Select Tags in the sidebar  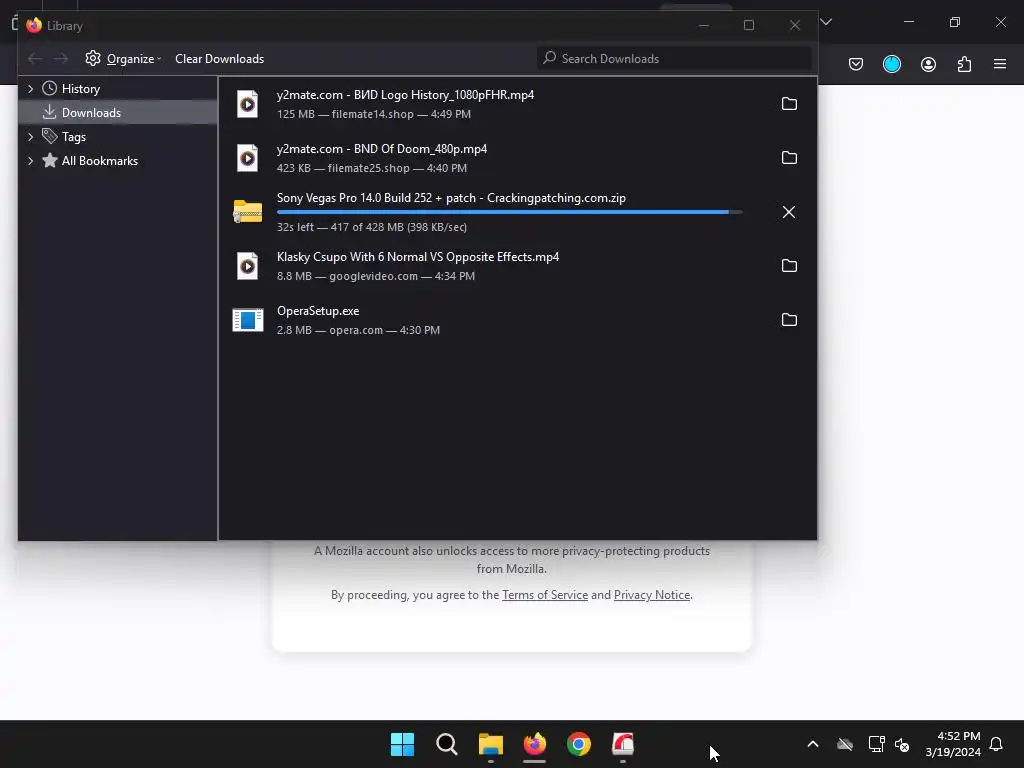pyautogui.click(x=74, y=137)
